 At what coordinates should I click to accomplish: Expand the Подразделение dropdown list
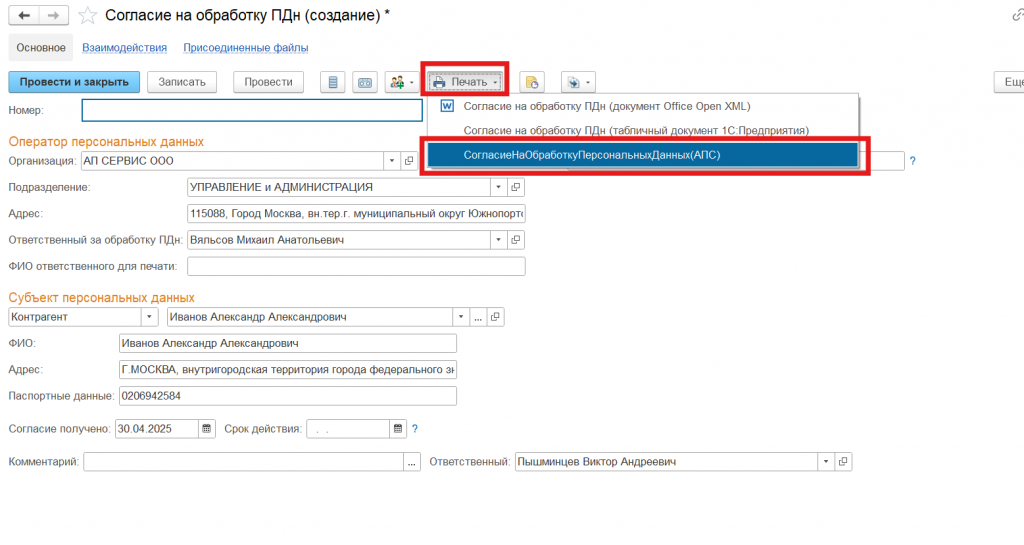pos(498,187)
